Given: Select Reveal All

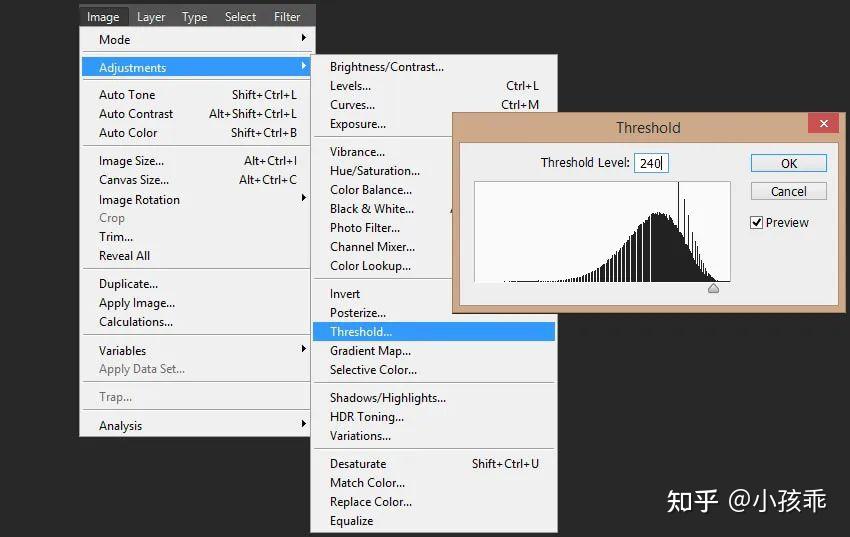Looking at the screenshot, I should click(x=197, y=255).
